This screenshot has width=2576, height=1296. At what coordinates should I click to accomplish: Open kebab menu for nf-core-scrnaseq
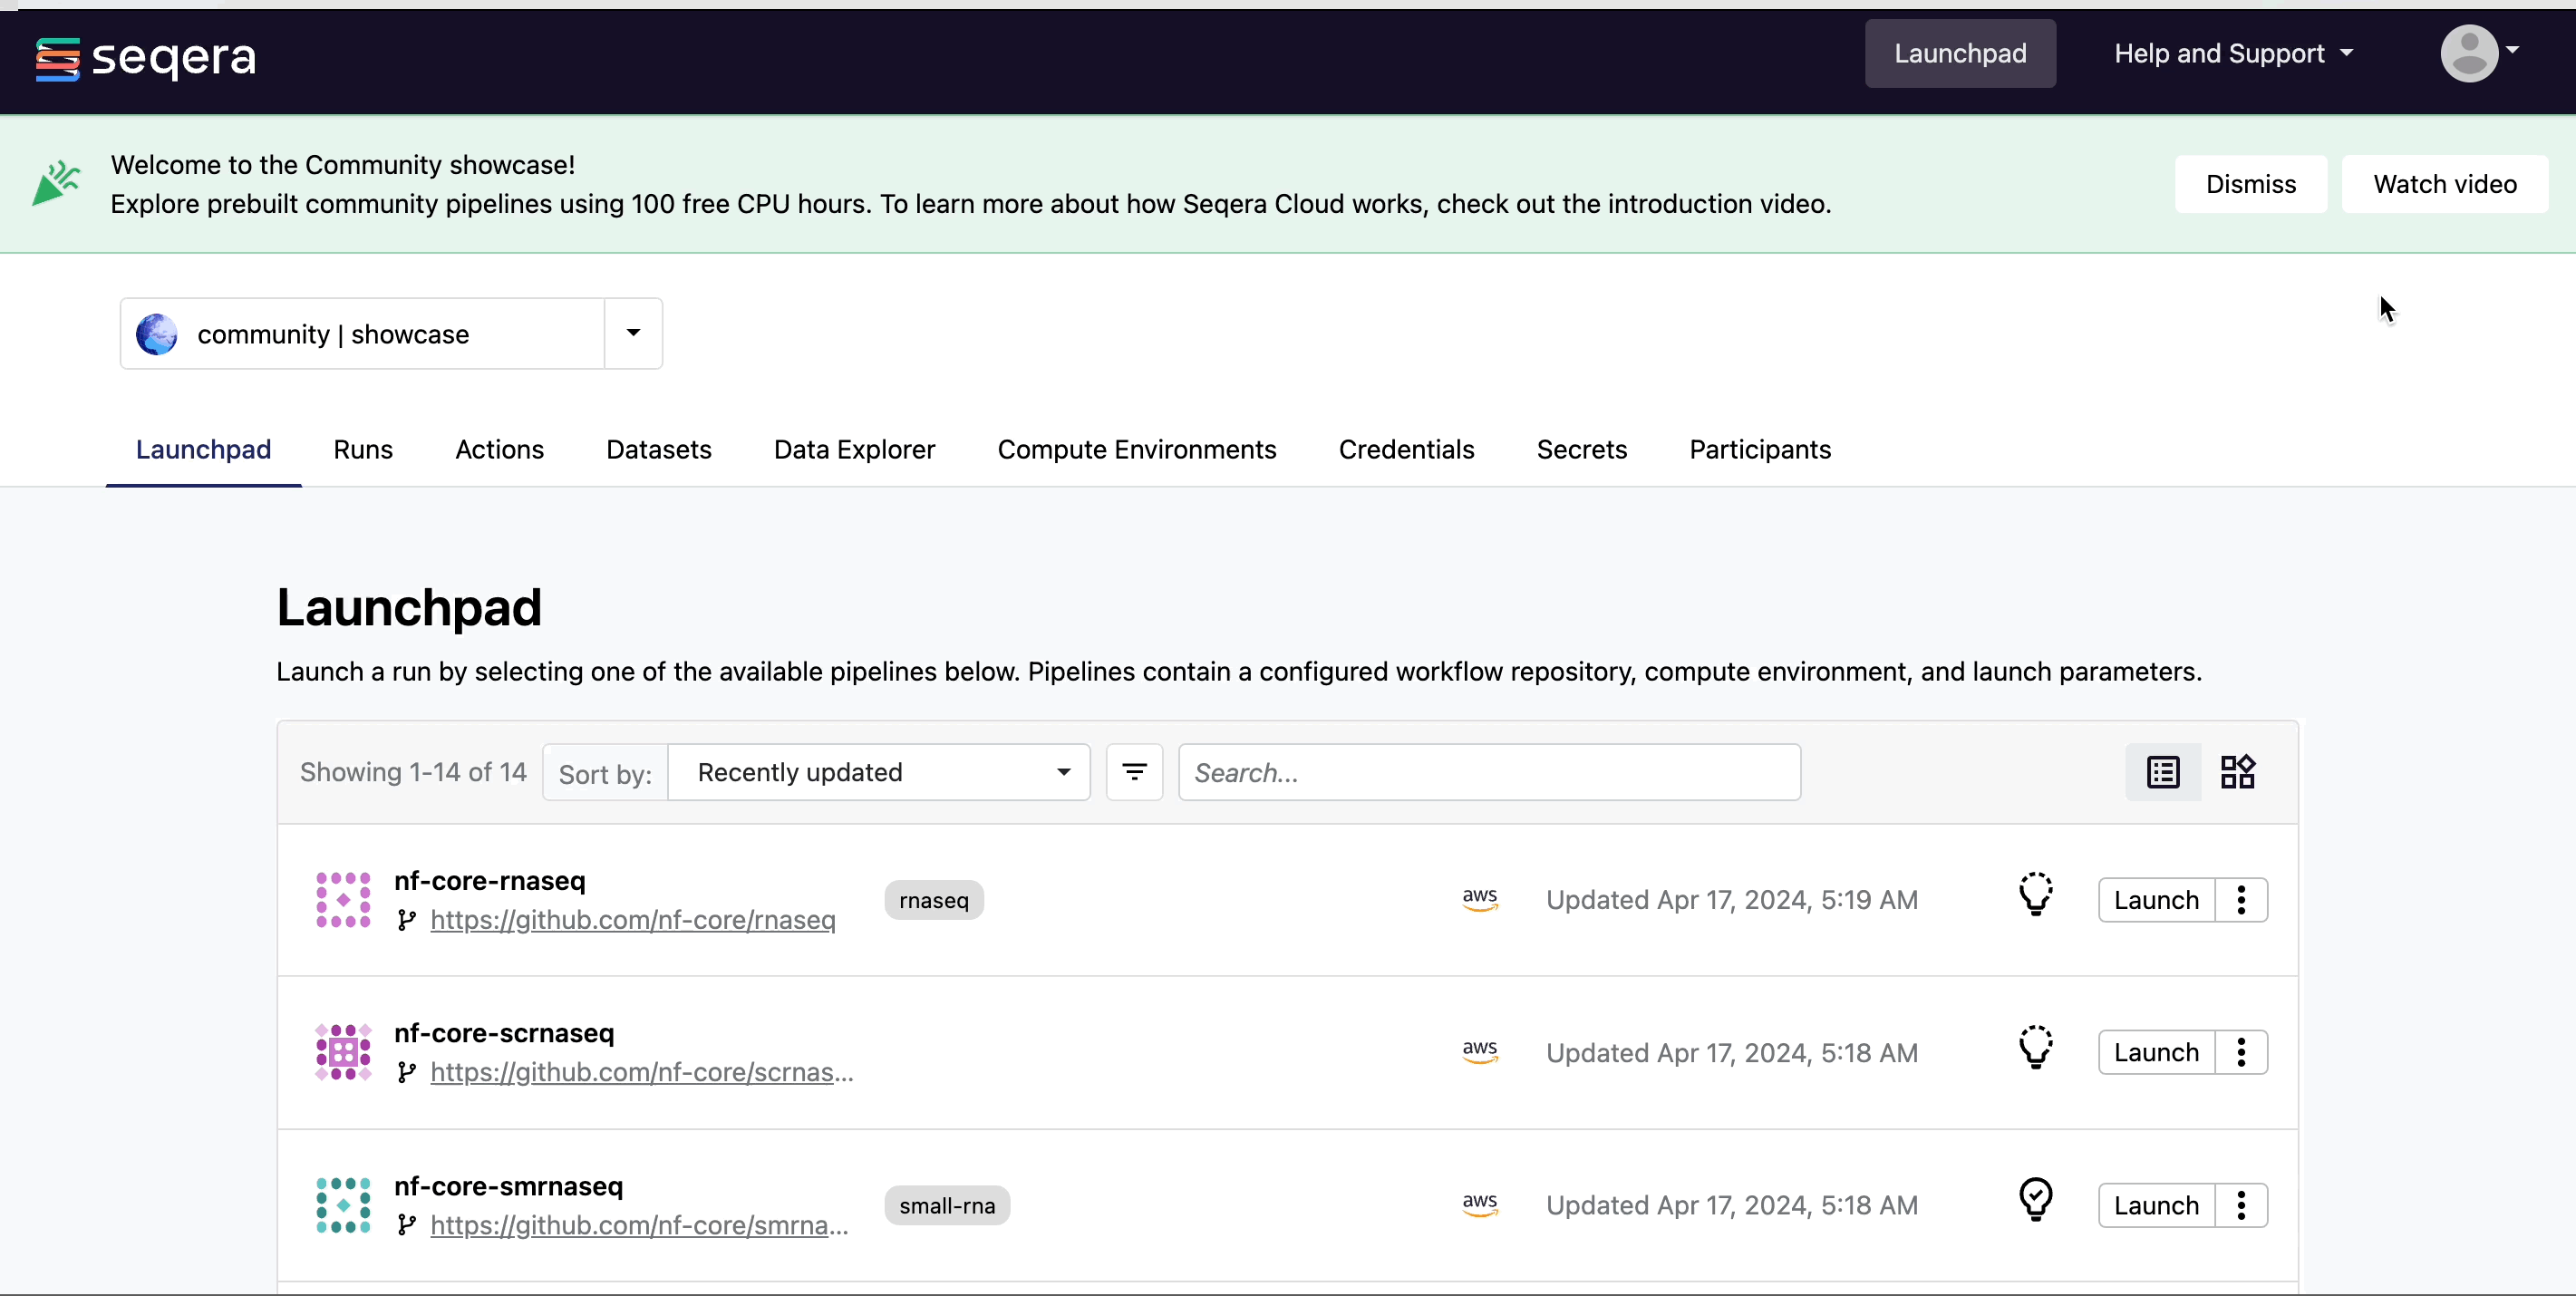pyautogui.click(x=2241, y=1052)
